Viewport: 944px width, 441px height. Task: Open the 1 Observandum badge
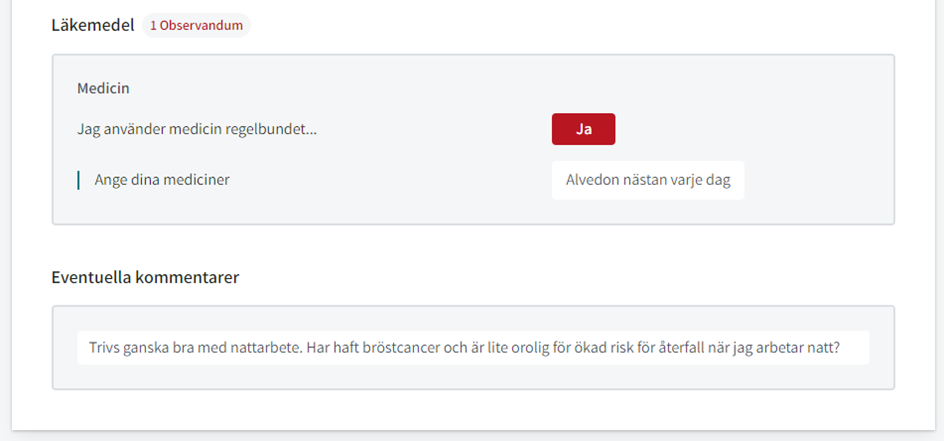(196, 26)
